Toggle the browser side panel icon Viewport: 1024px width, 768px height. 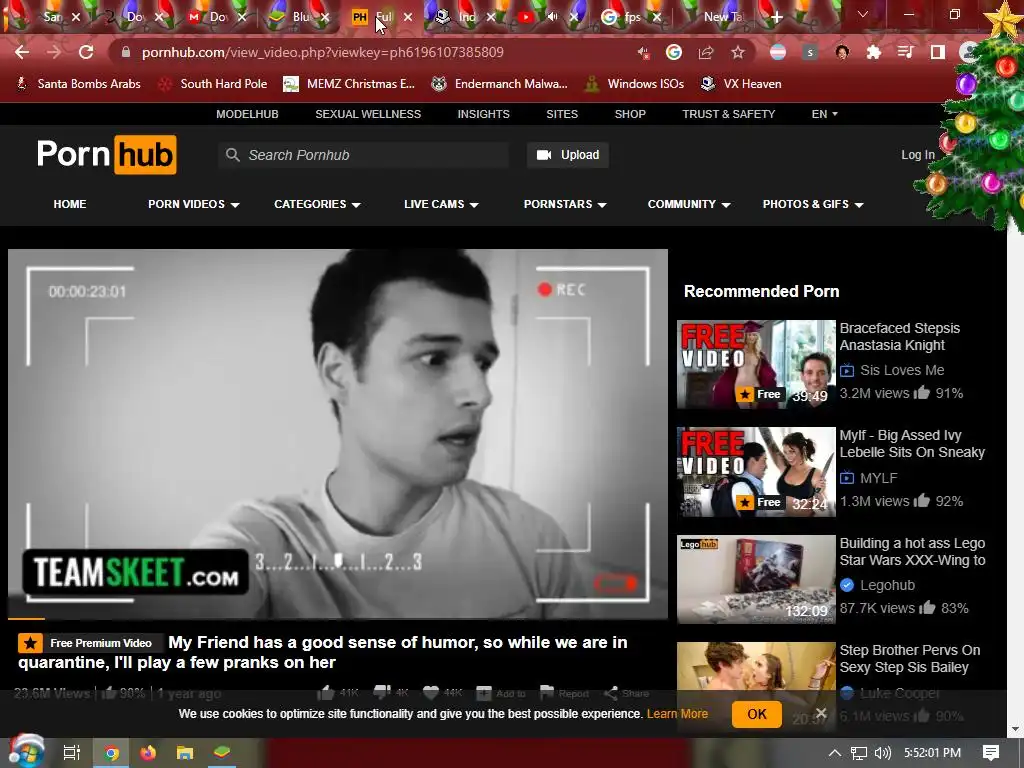click(938, 52)
